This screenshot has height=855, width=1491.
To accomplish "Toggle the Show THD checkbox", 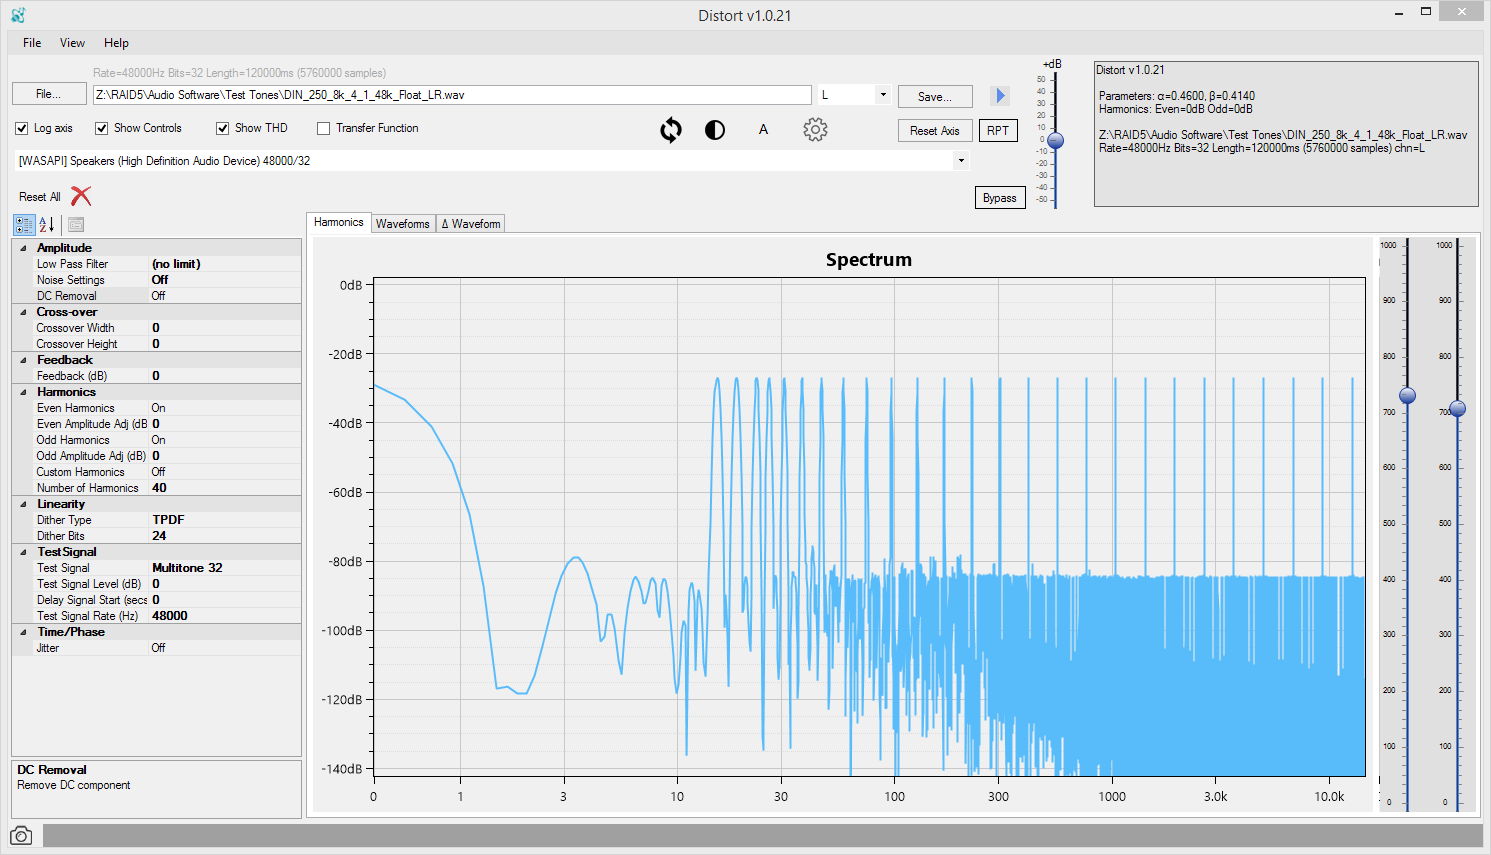I will [x=223, y=128].
